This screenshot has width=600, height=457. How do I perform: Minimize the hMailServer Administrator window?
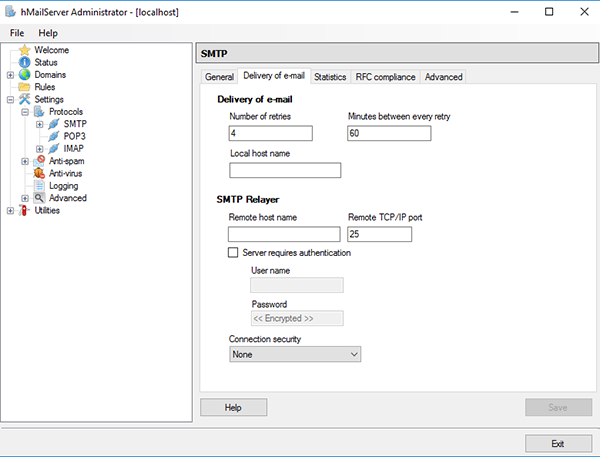point(514,12)
